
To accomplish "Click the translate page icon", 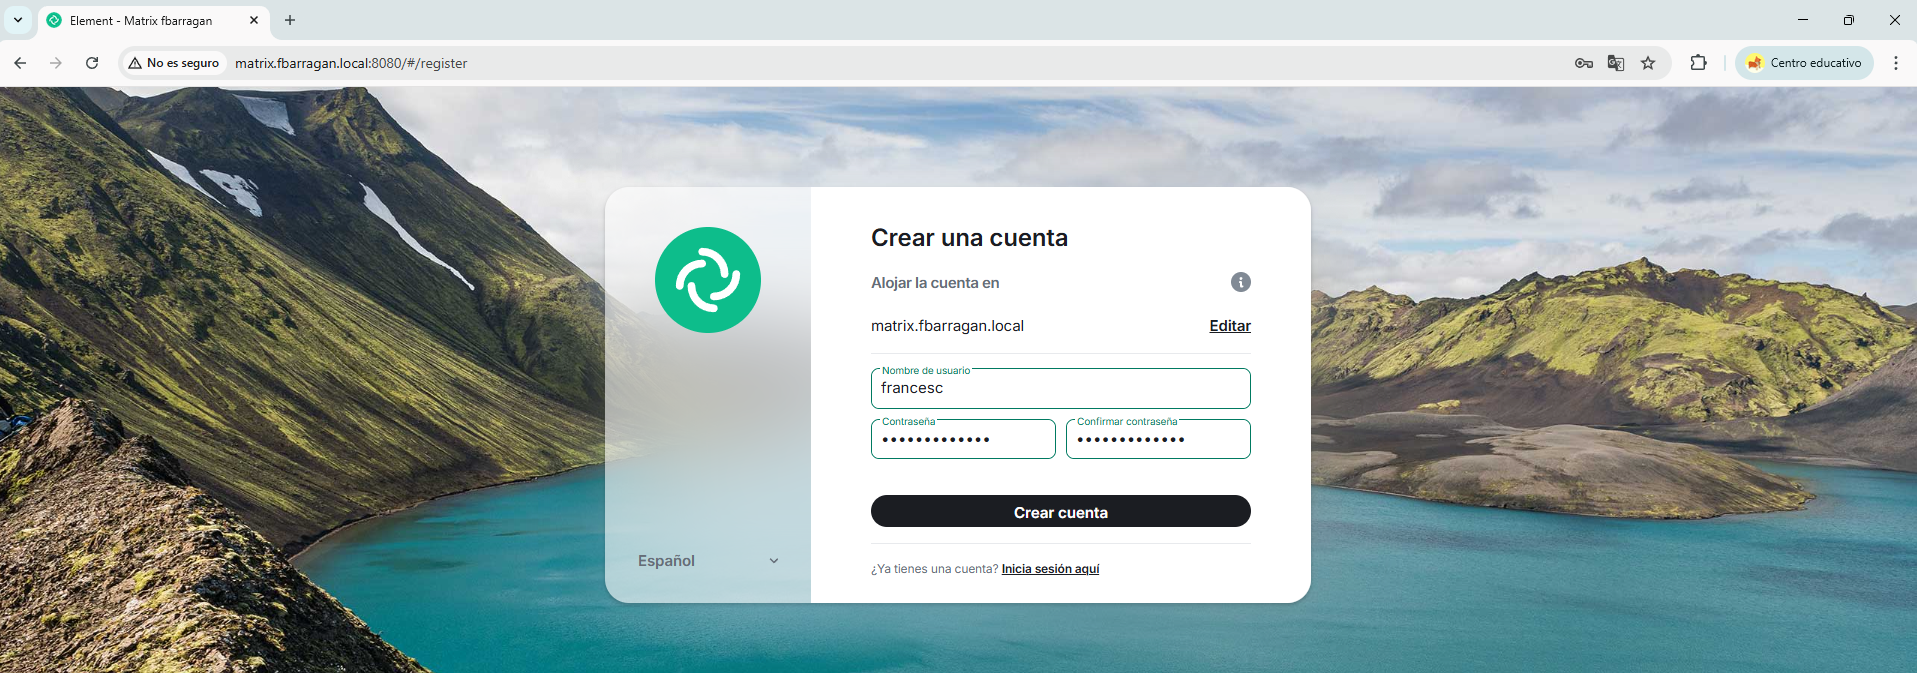I will (x=1616, y=63).
